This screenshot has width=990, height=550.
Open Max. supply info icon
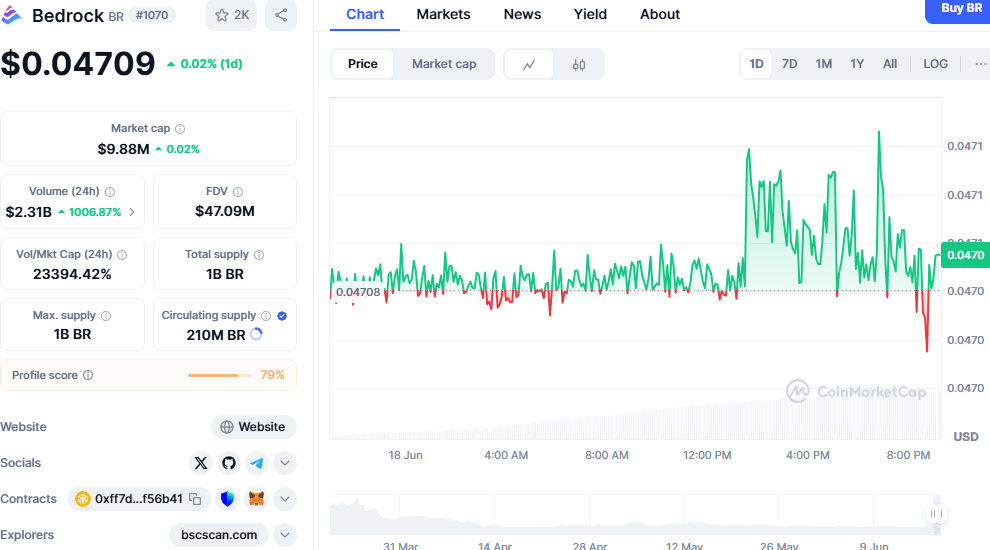tap(106, 316)
